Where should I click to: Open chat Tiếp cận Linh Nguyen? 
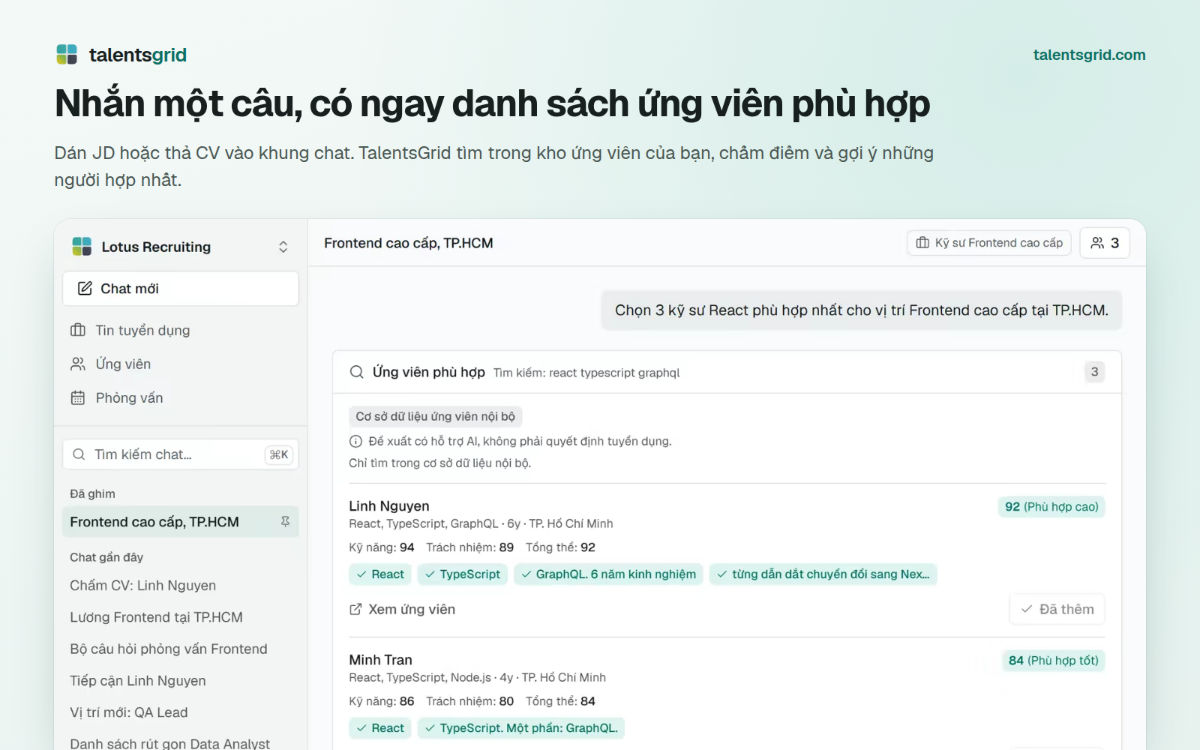(x=138, y=681)
